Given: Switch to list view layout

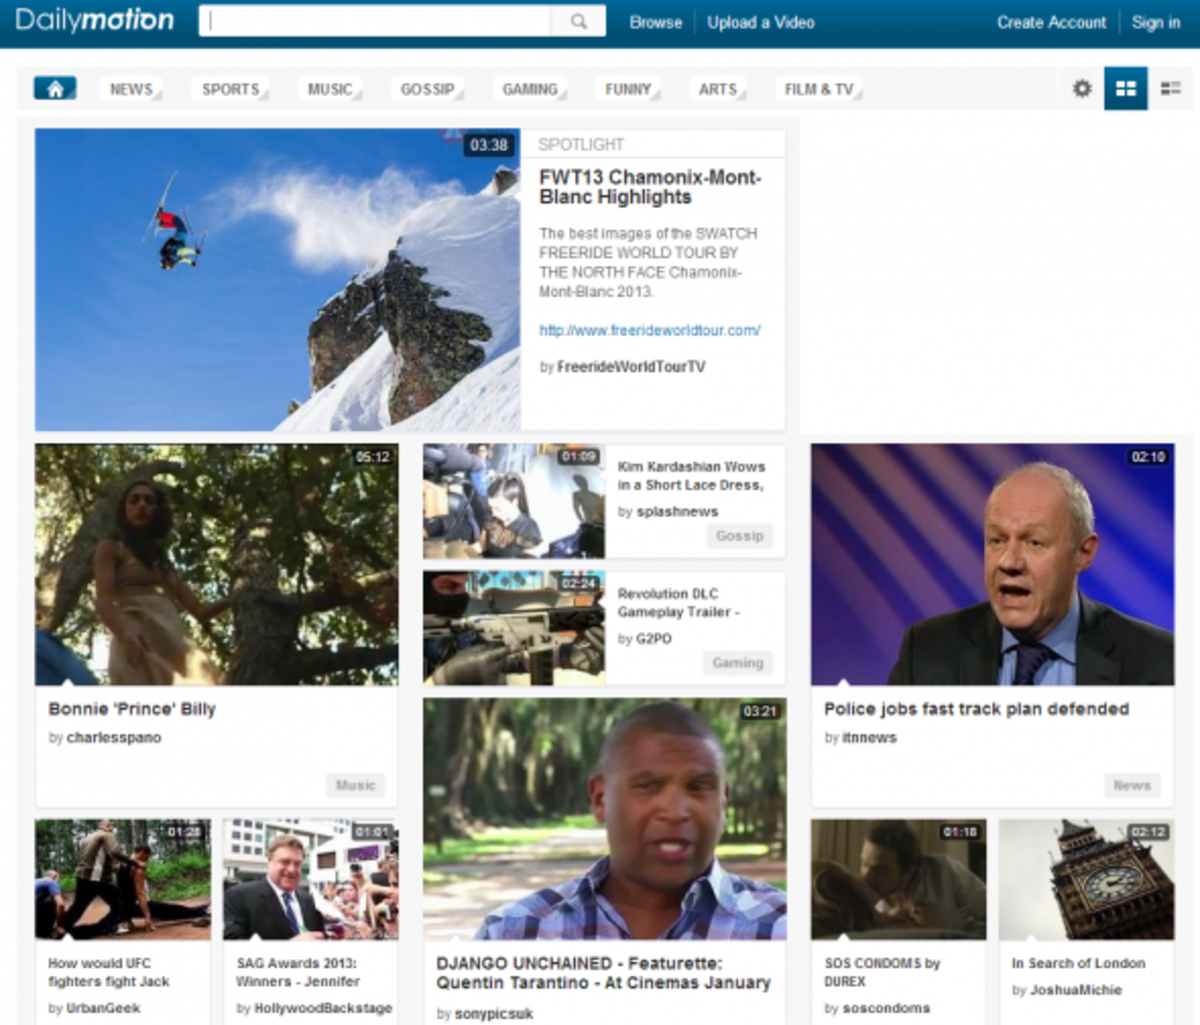Looking at the screenshot, I should [x=1170, y=89].
